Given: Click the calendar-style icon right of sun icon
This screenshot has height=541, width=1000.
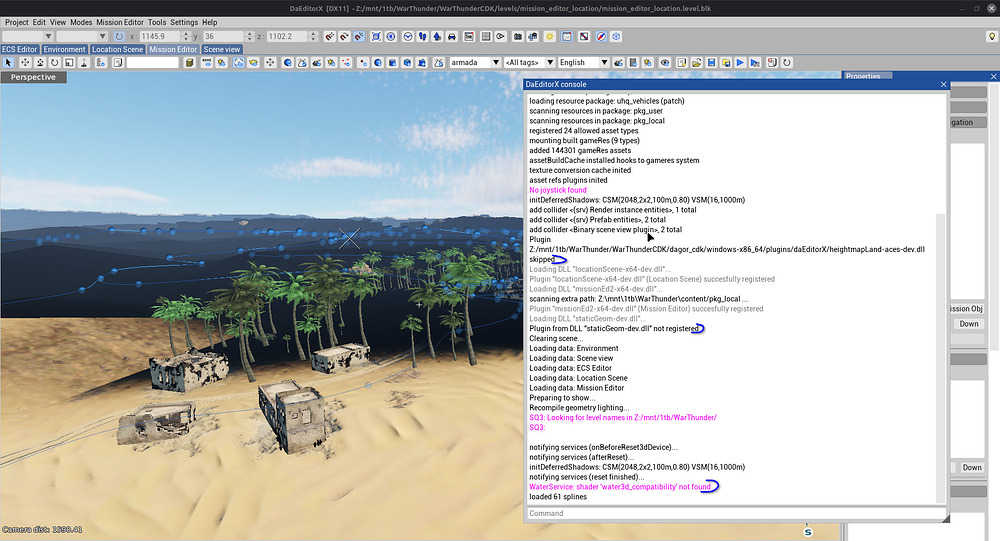Looking at the screenshot, I should [x=567, y=36].
